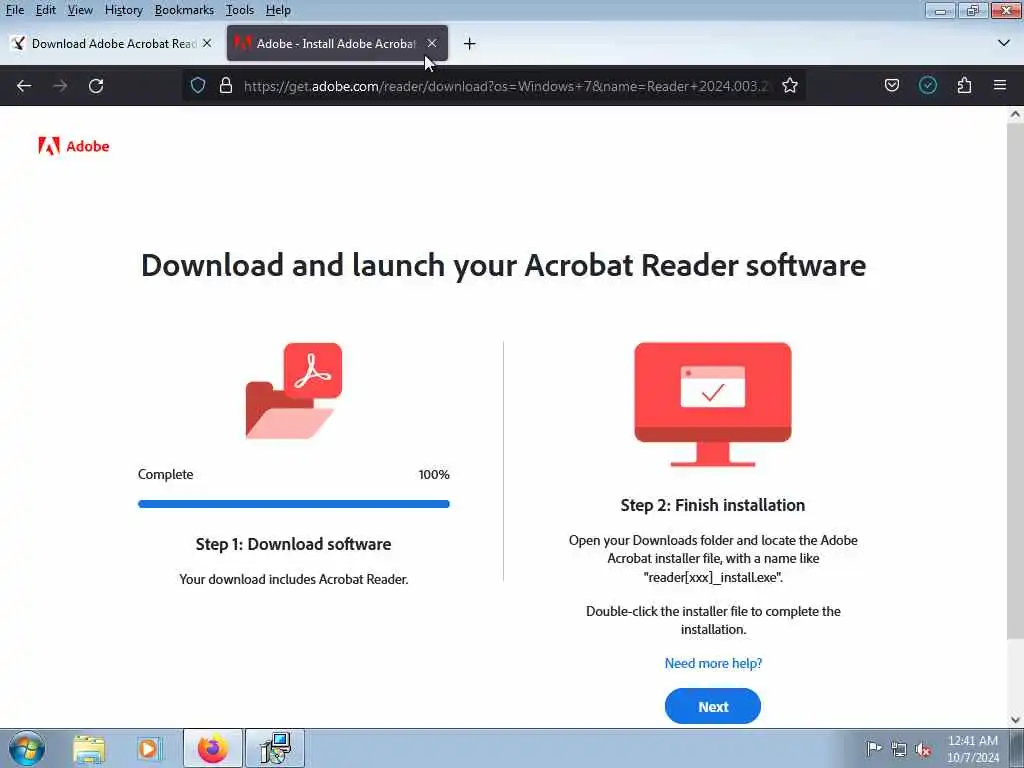
Task: Click the blue download progress bar
Action: point(294,504)
